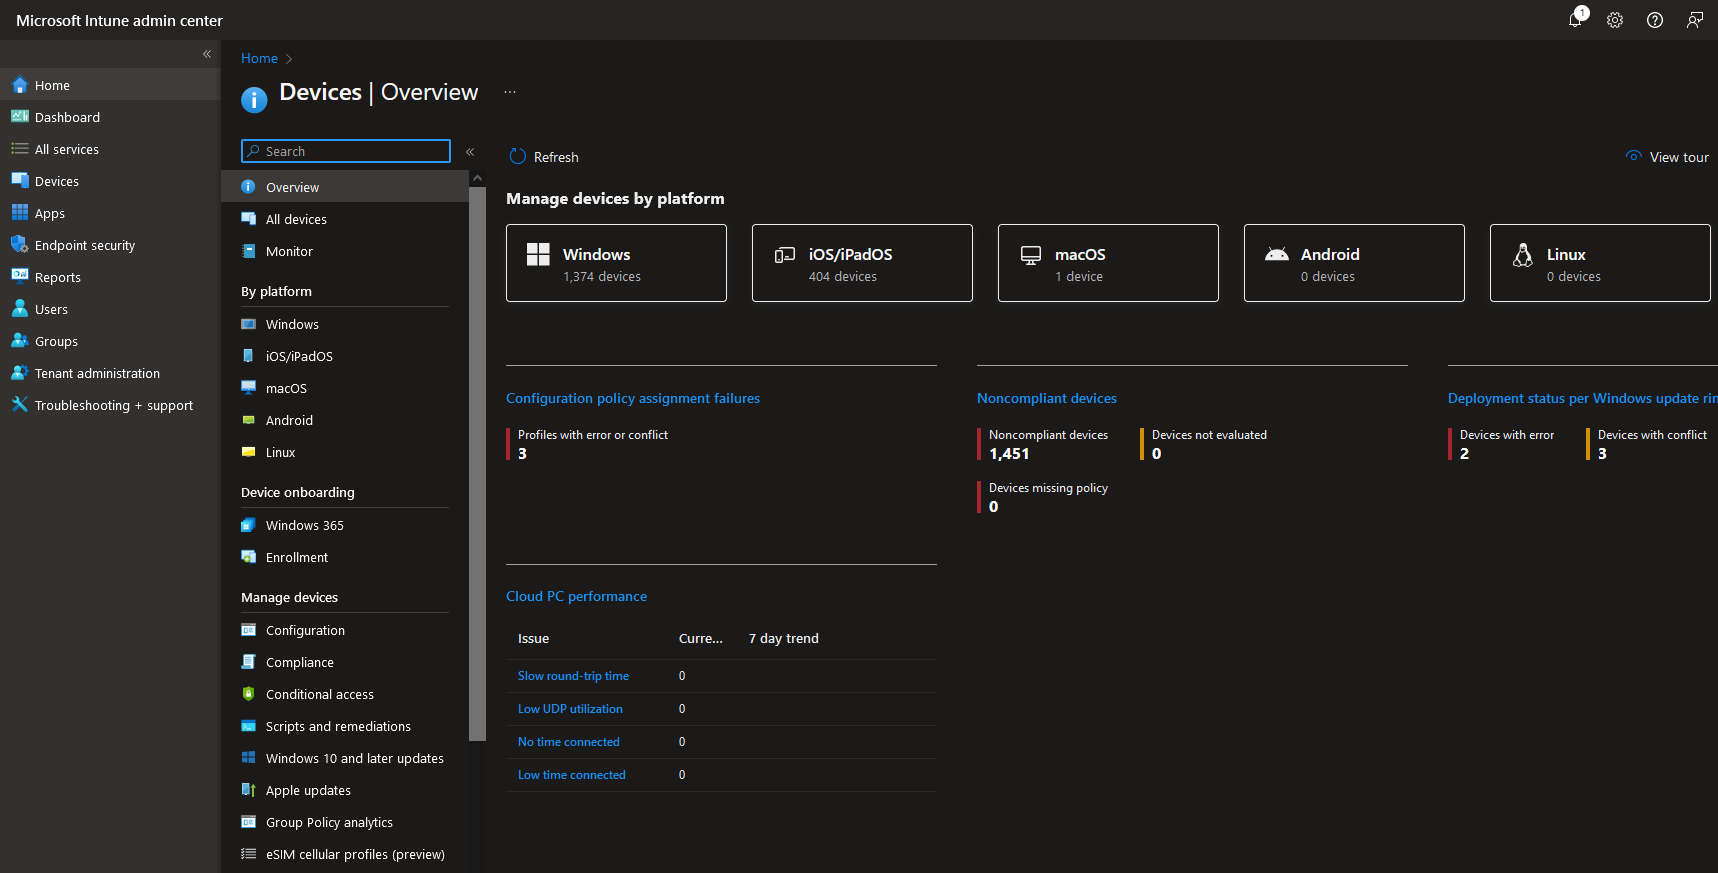Viewport: 1718px width, 873px height.
Task: Open the Cloud PC performance link
Action: 576,596
